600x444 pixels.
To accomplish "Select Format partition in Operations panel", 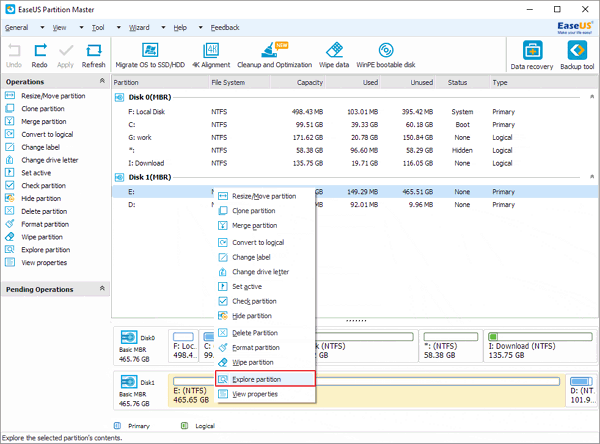I will pos(37,224).
